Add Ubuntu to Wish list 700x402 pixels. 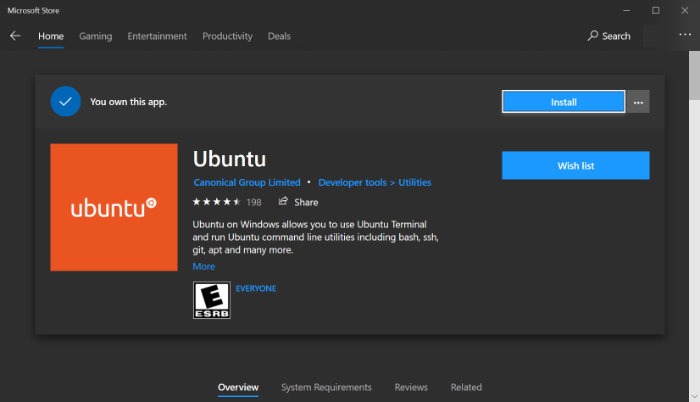[575, 165]
